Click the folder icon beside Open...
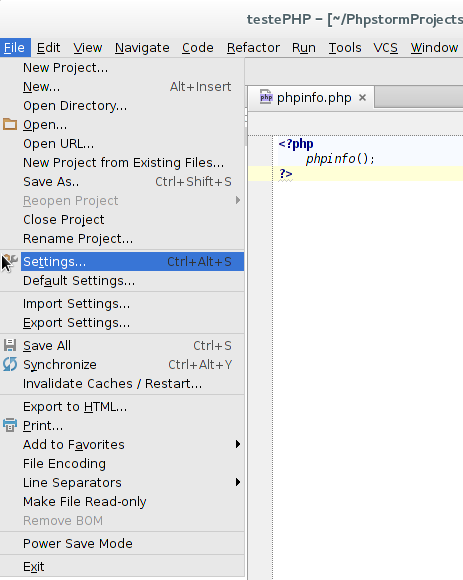 pyautogui.click(x=10, y=124)
